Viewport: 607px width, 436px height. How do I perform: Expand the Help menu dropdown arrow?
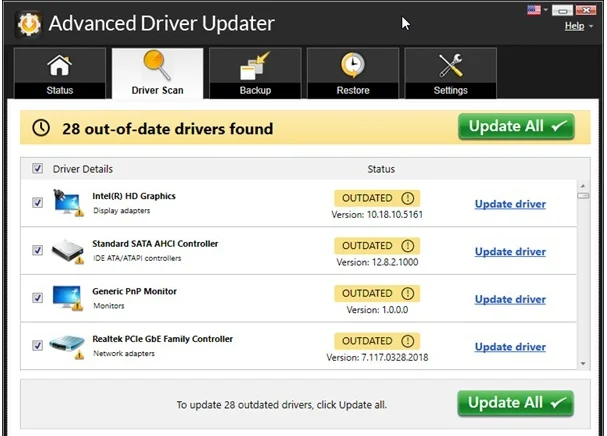591,27
